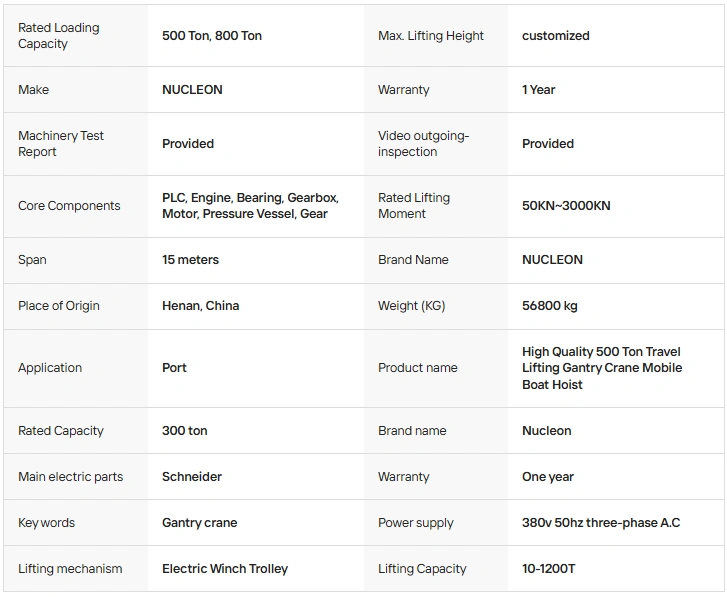Click the '56800 kg' weight value
Image resolution: width=727 pixels, height=597 pixels.
tap(549, 306)
